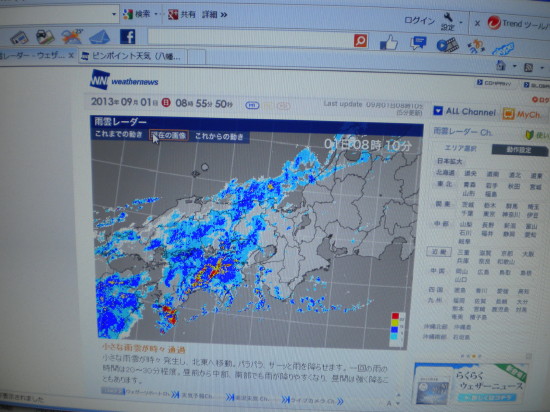
Task: Select the 沖縄北部 region link
Action: (x=435, y=326)
